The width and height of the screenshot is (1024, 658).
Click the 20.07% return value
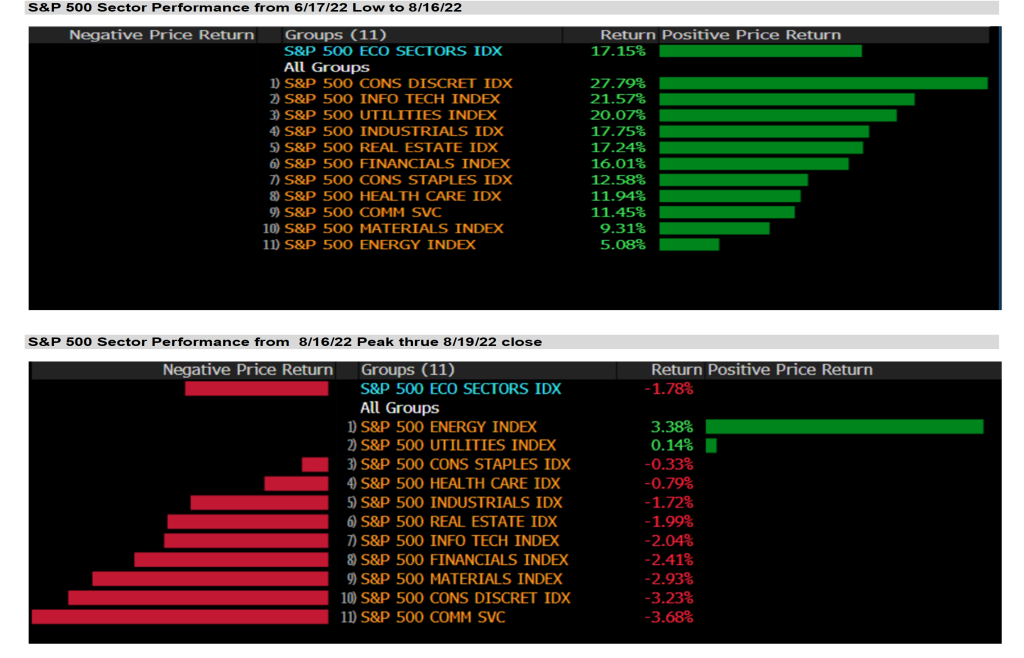click(x=618, y=115)
